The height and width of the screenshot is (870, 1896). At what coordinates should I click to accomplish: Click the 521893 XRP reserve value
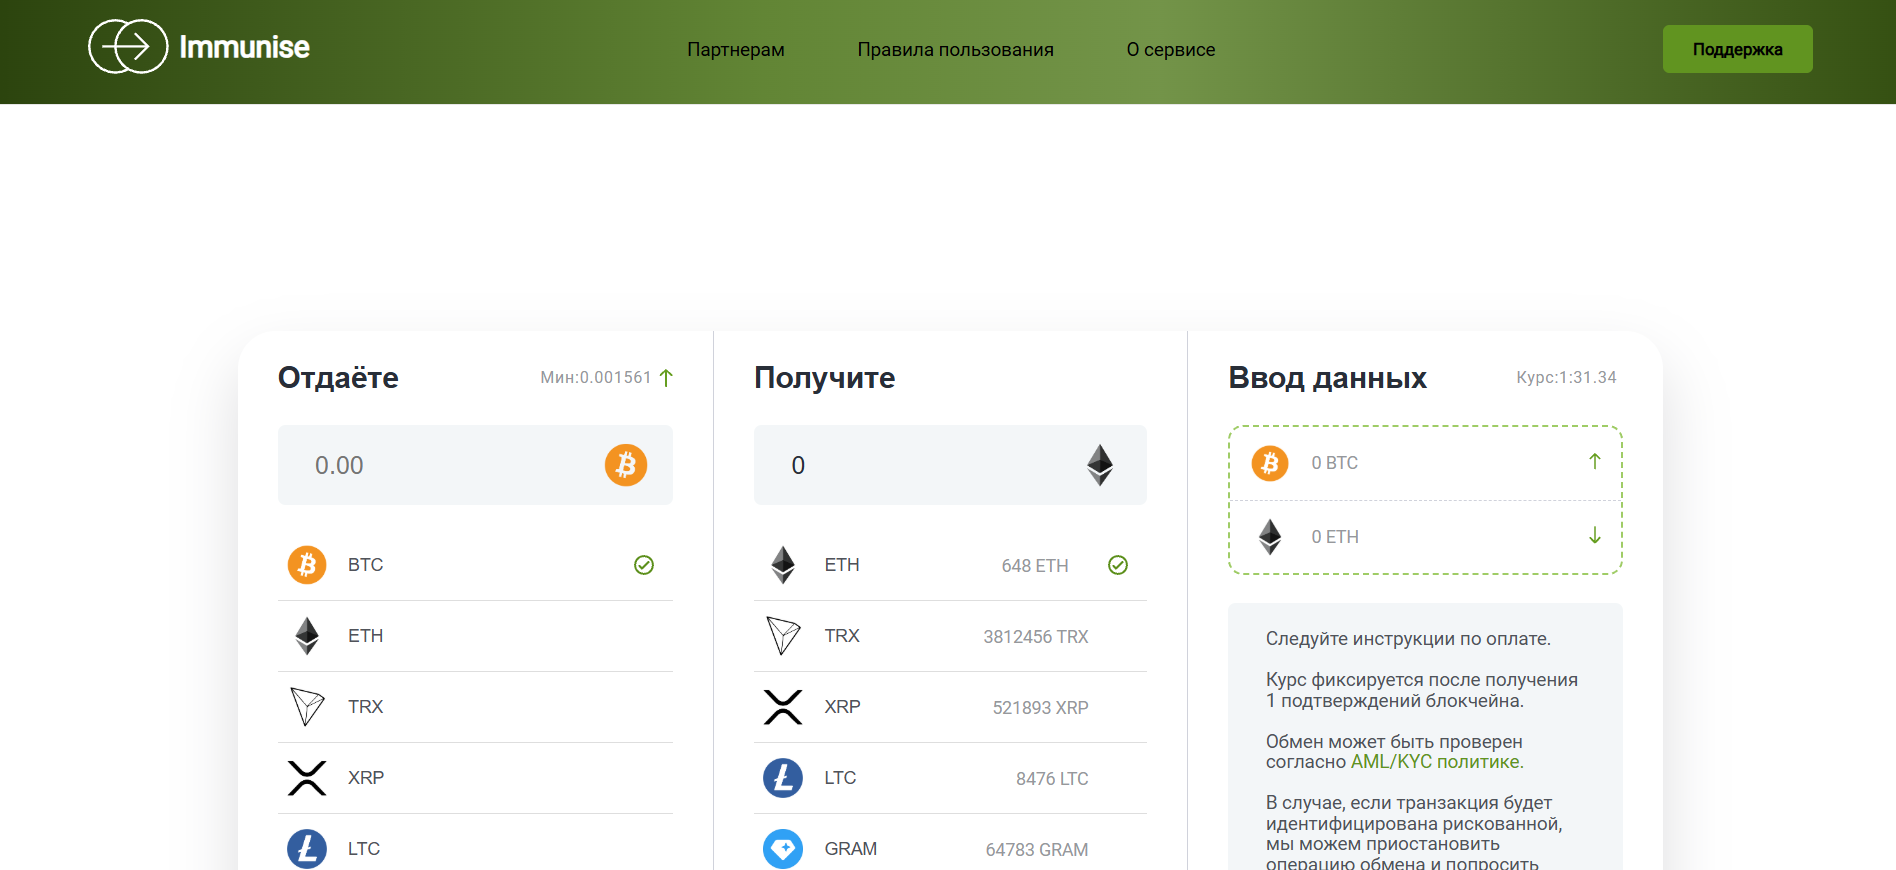1041,708
